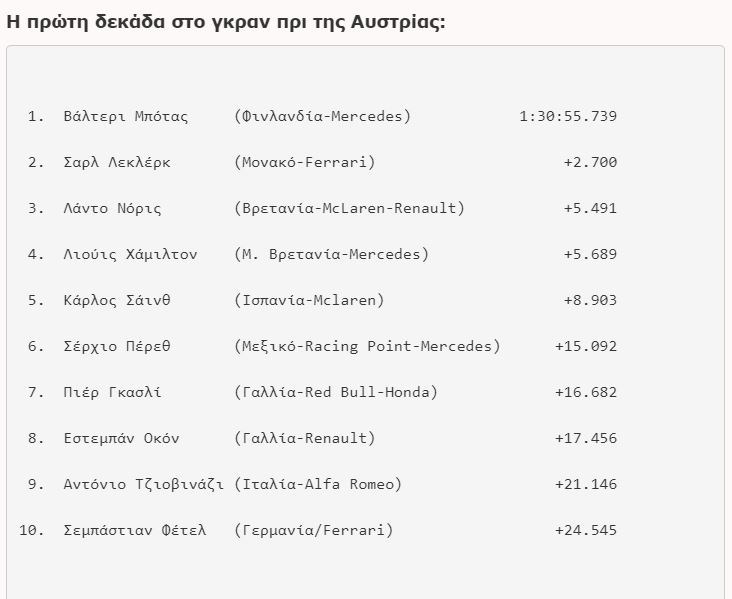This screenshot has height=599, width=732.
Task: Click the driver name Αντόνιο Τζιοβινάζι
Action: coord(143,484)
